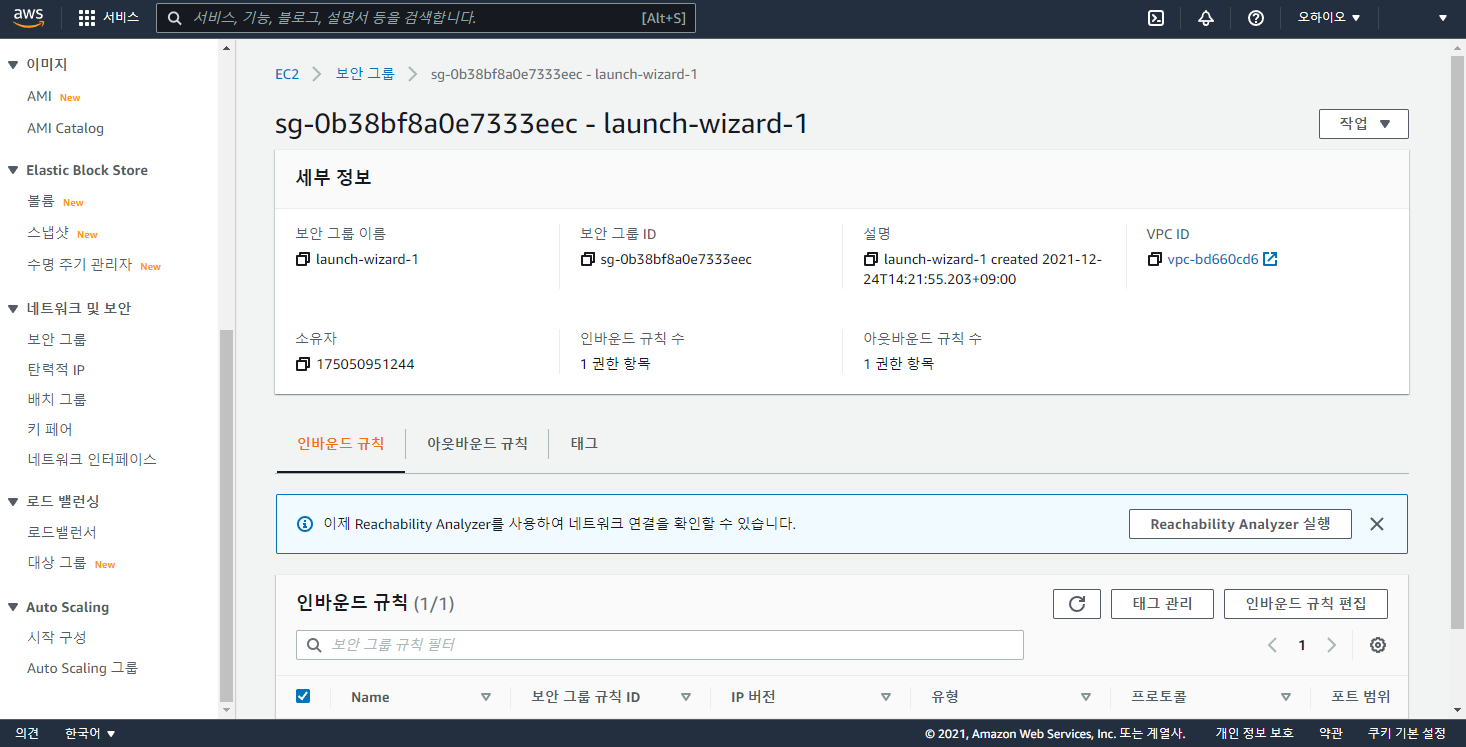The image size is (1466, 747).
Task: Open 쿠키 기본 설정 footer link
Action: [x=1407, y=733]
